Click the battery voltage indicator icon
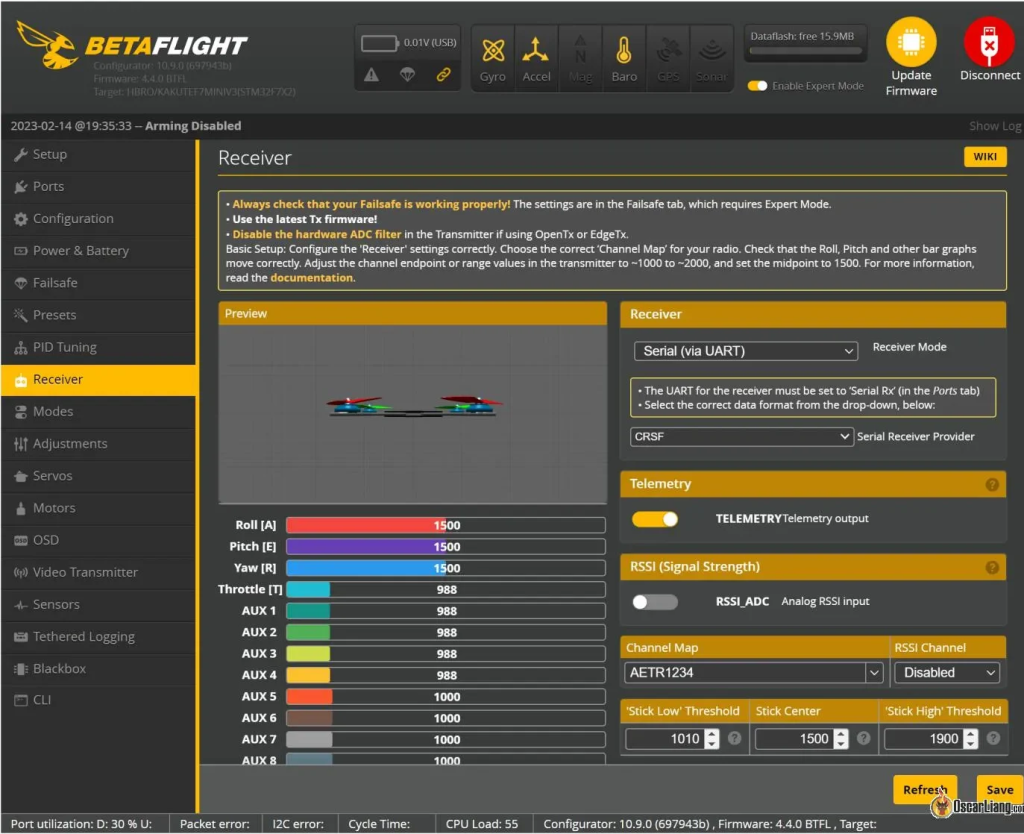 [x=379, y=43]
